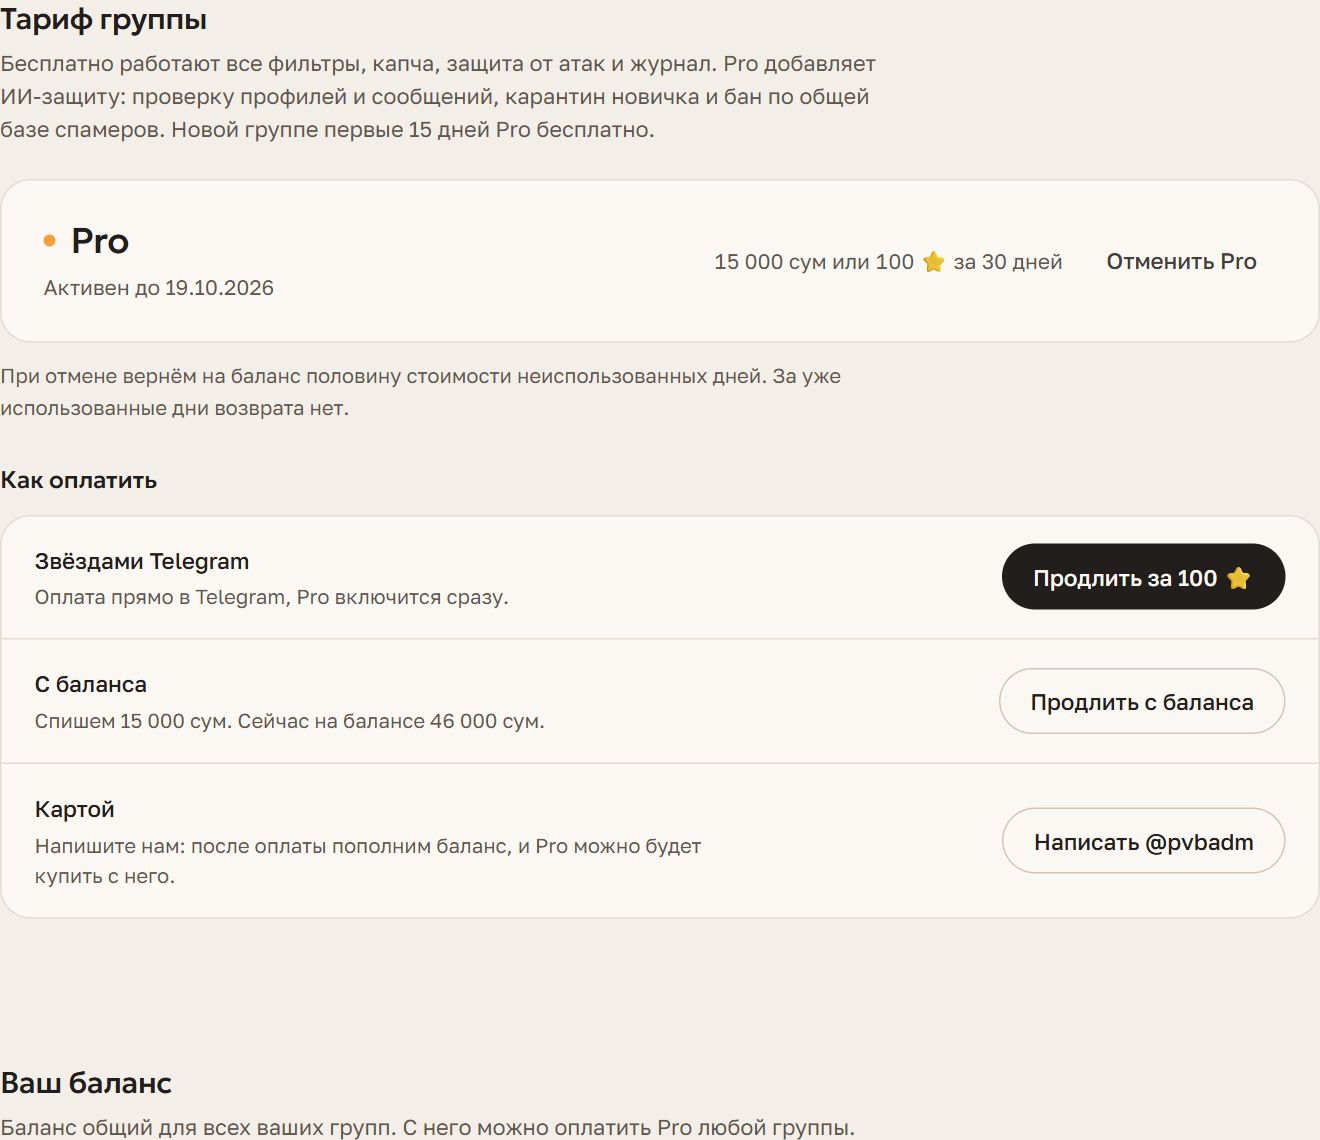Open chat via Написать @pvbadm button
This screenshot has width=1320, height=1140.
(1143, 841)
